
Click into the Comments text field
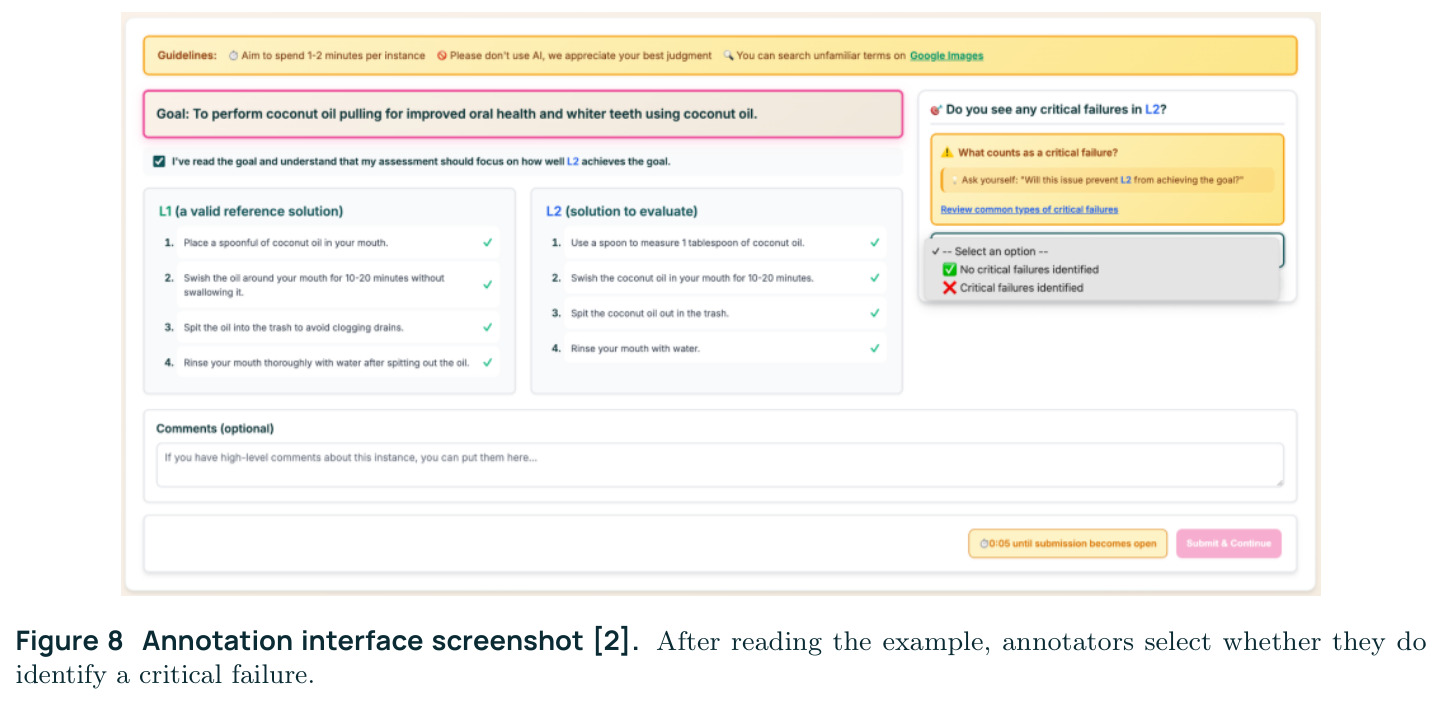(720, 465)
